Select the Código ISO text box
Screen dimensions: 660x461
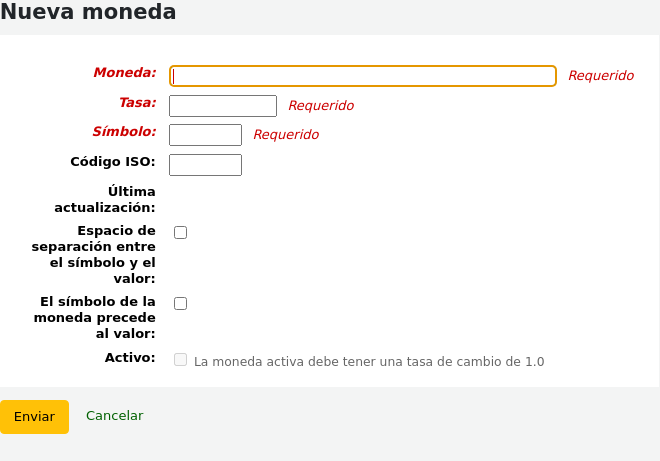click(205, 165)
